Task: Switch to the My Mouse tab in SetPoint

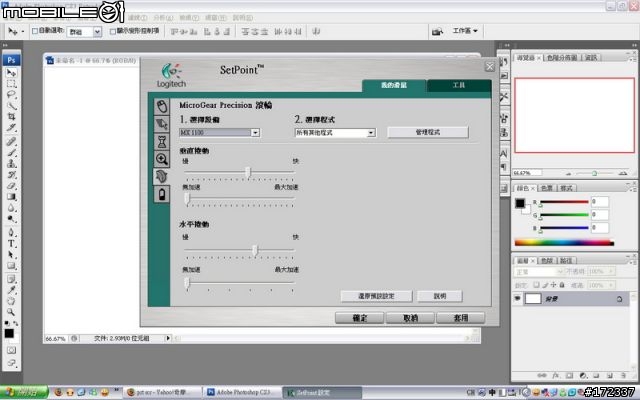Action: point(394,85)
